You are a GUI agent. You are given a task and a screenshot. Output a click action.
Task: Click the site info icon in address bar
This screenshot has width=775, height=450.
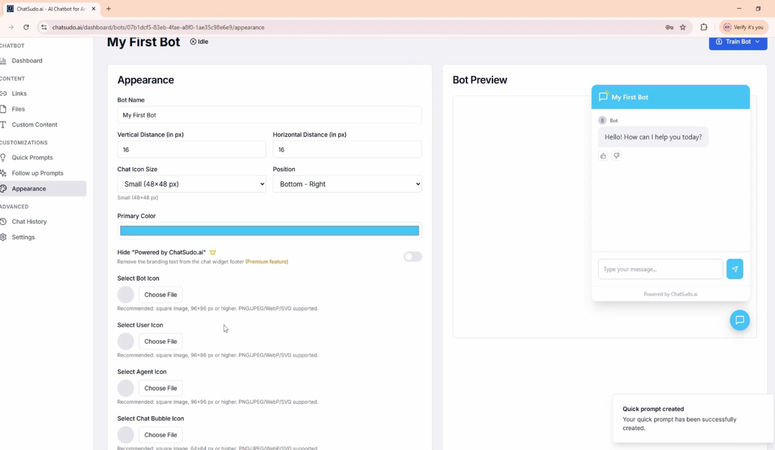click(x=44, y=28)
